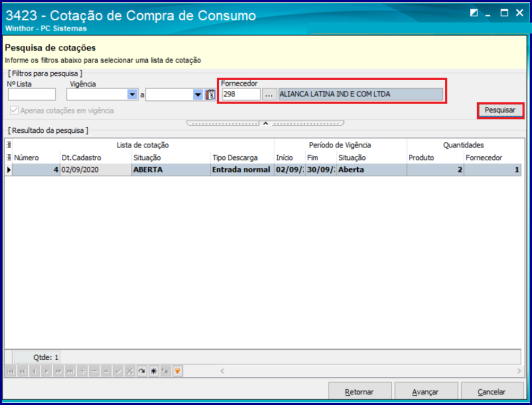
Task: Click the Retornar button
Action: point(359,392)
